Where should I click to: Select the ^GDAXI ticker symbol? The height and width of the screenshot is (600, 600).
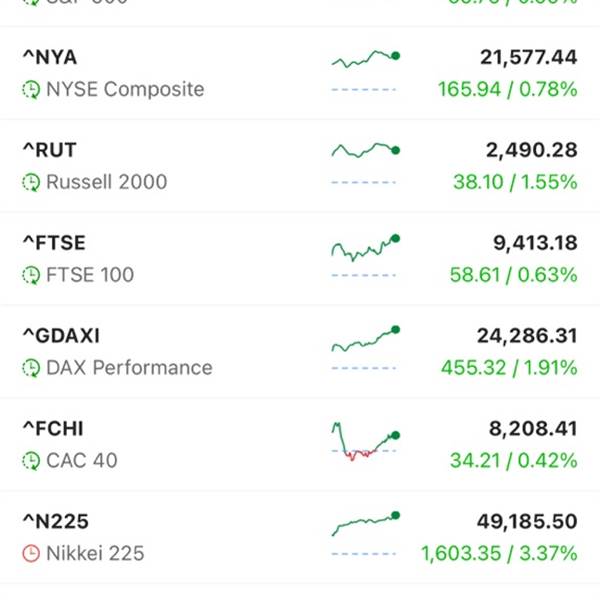coord(61,335)
